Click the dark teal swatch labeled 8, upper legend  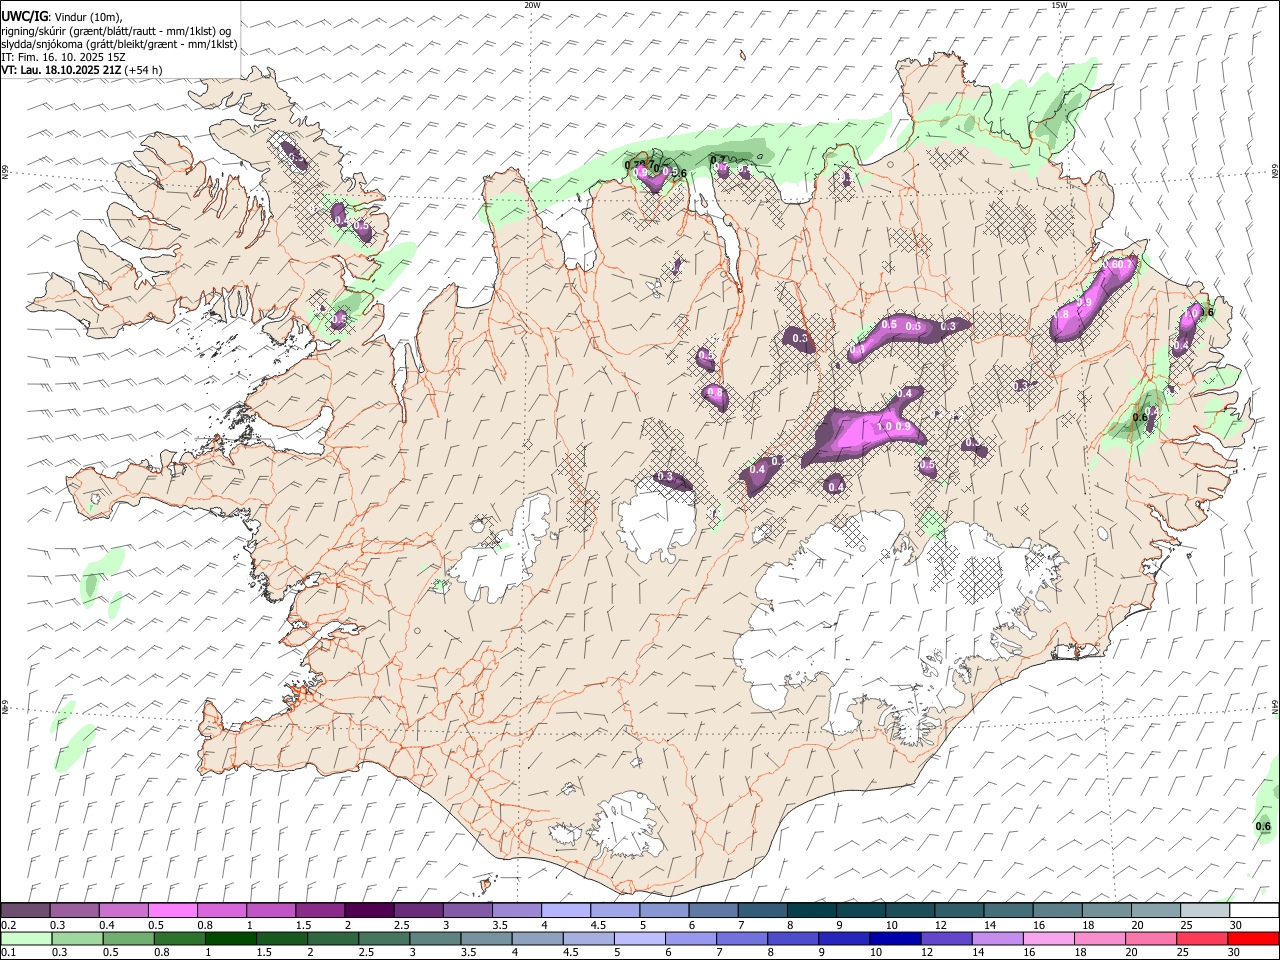(x=811, y=911)
